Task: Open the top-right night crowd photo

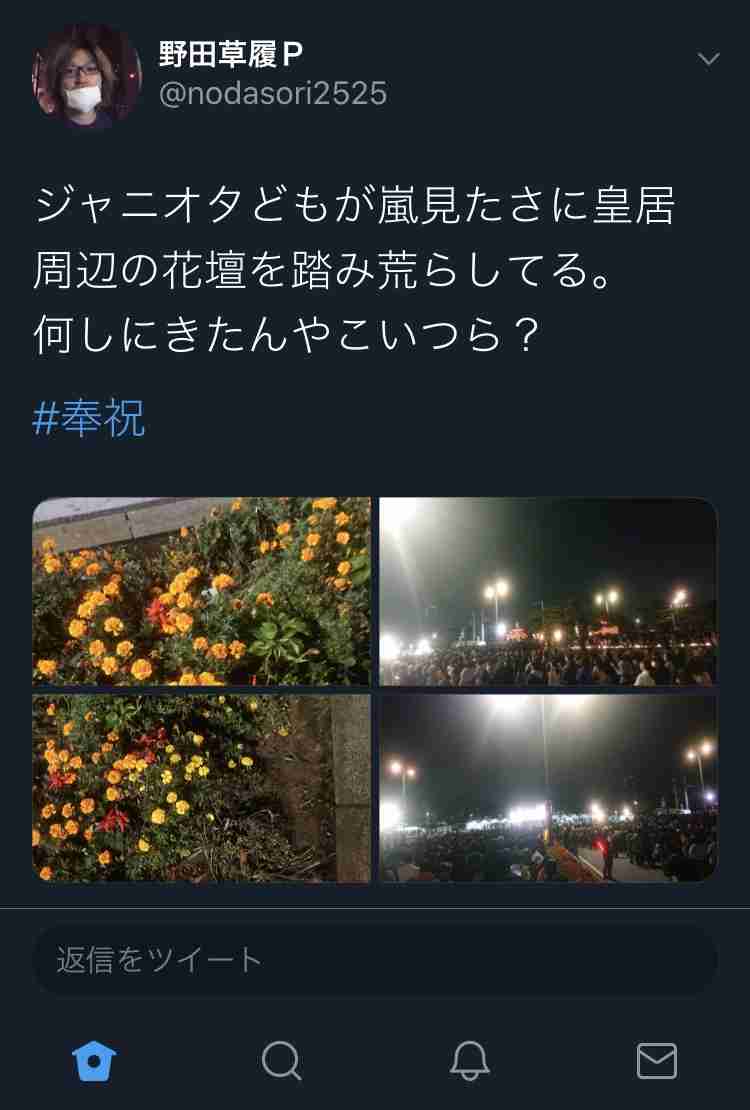Action: point(548,591)
